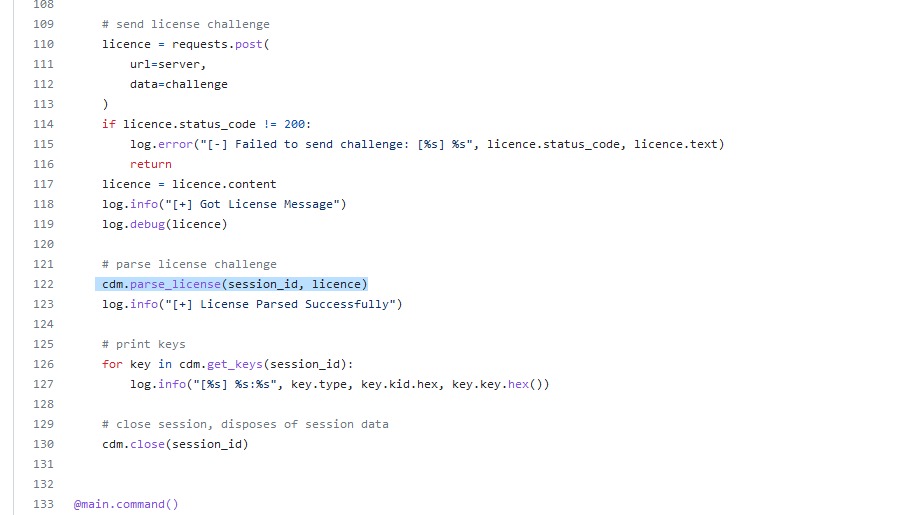
Task: Click line number 122
Action: 45,284
